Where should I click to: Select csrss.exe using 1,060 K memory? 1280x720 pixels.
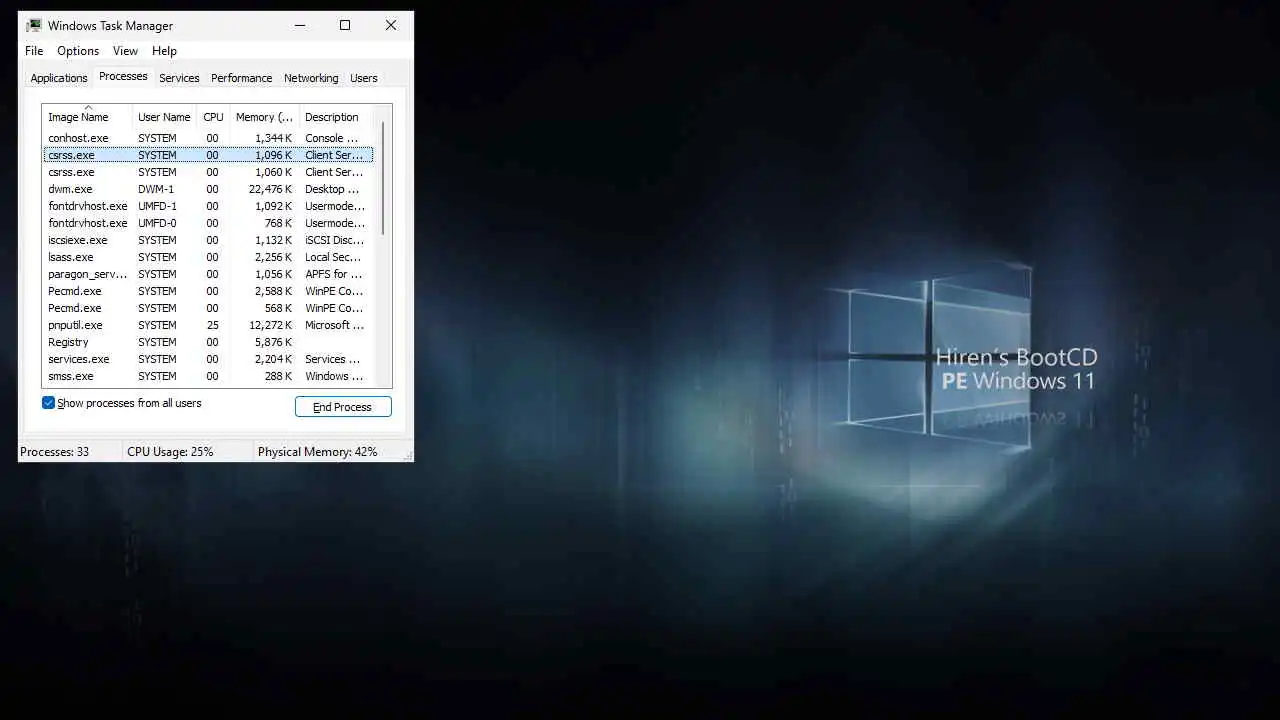[208, 172]
